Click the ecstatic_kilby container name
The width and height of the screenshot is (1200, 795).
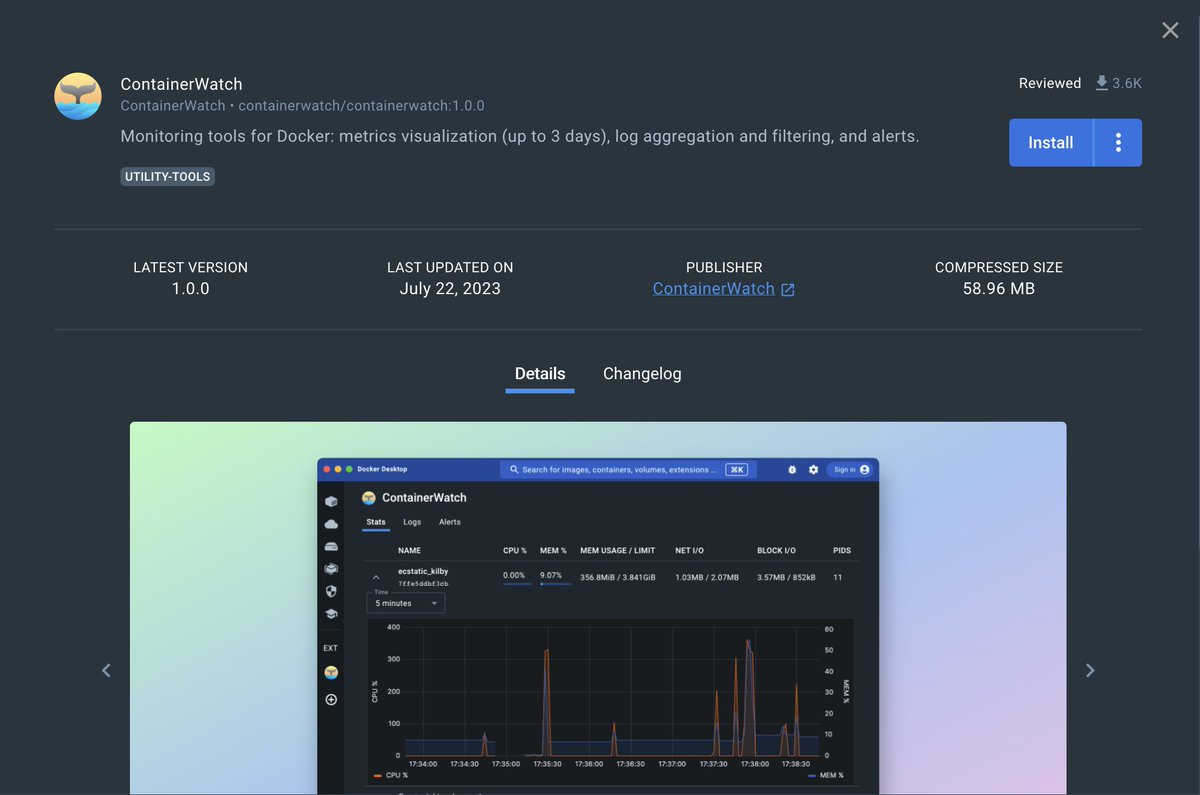423,571
